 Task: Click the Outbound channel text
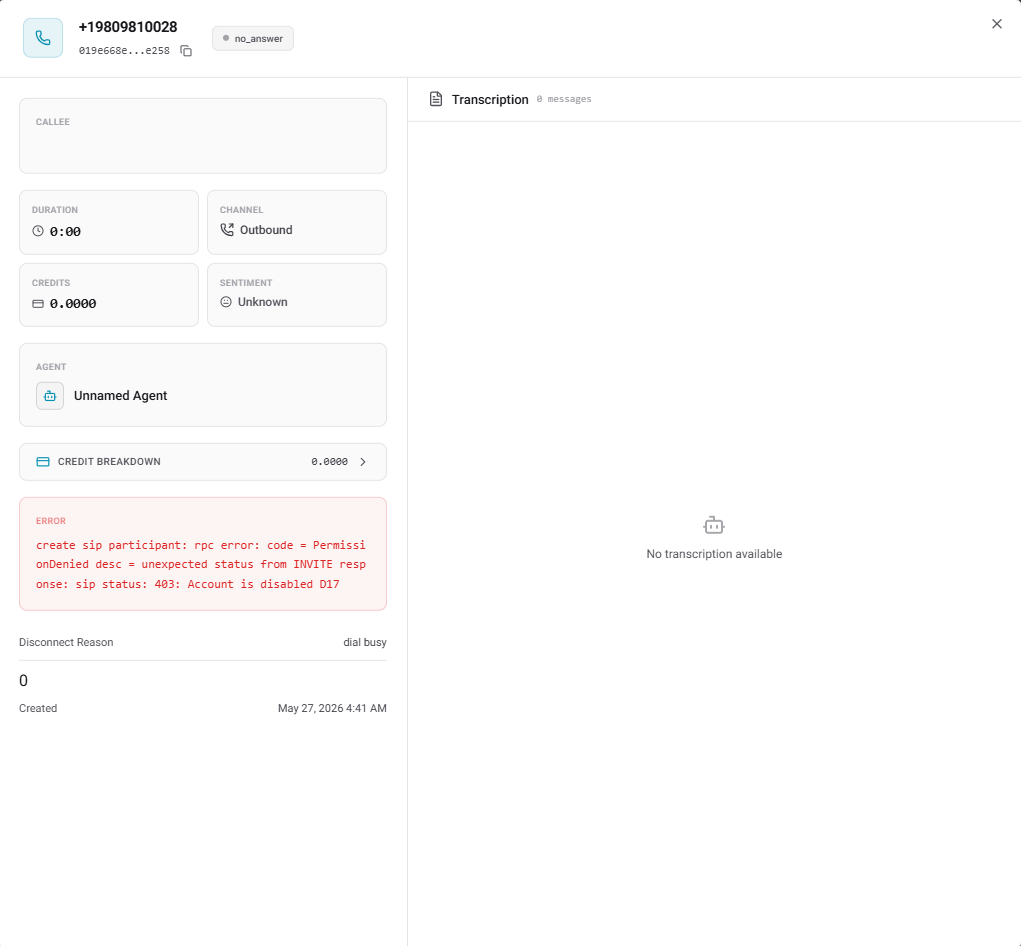(x=266, y=230)
